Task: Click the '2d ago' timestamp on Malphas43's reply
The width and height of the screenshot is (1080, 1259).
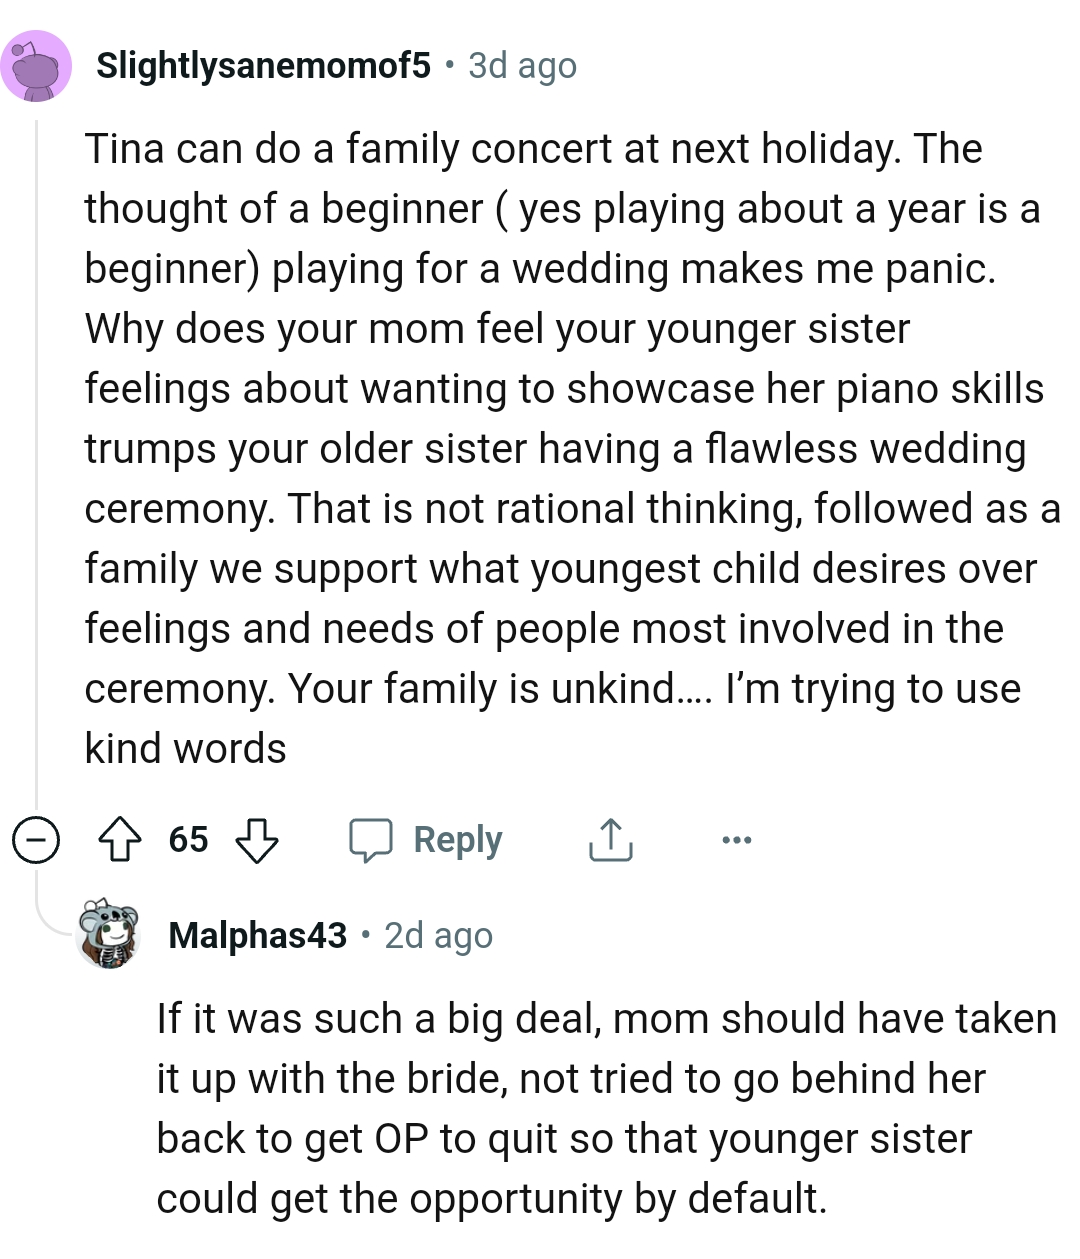Action: point(437,936)
